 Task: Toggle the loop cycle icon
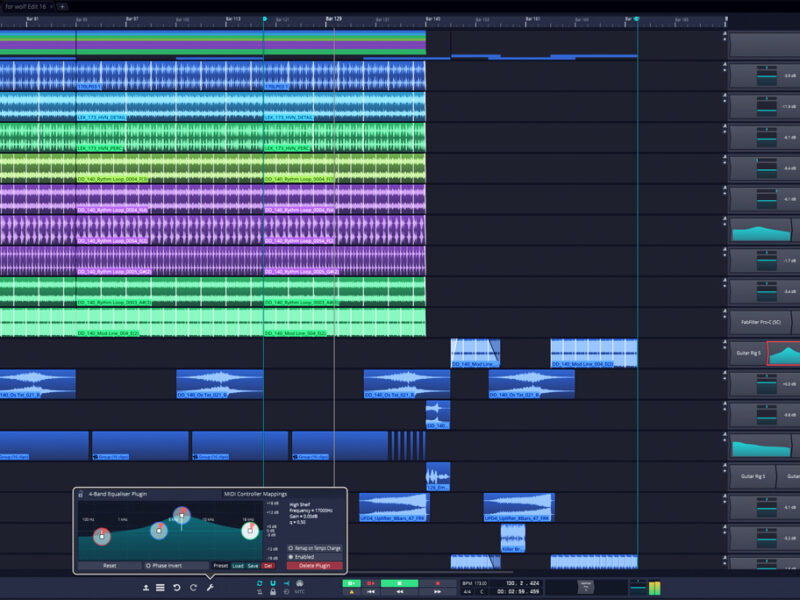[260, 583]
